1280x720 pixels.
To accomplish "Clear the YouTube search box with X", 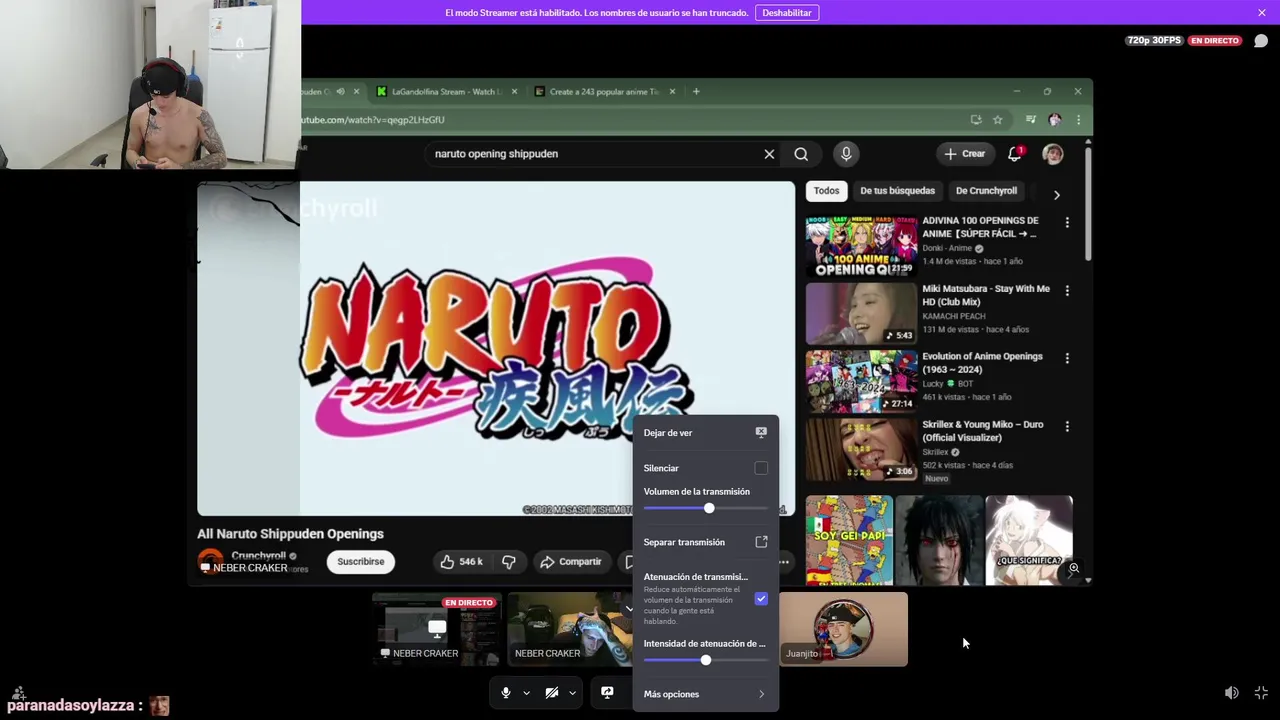I will 769,154.
